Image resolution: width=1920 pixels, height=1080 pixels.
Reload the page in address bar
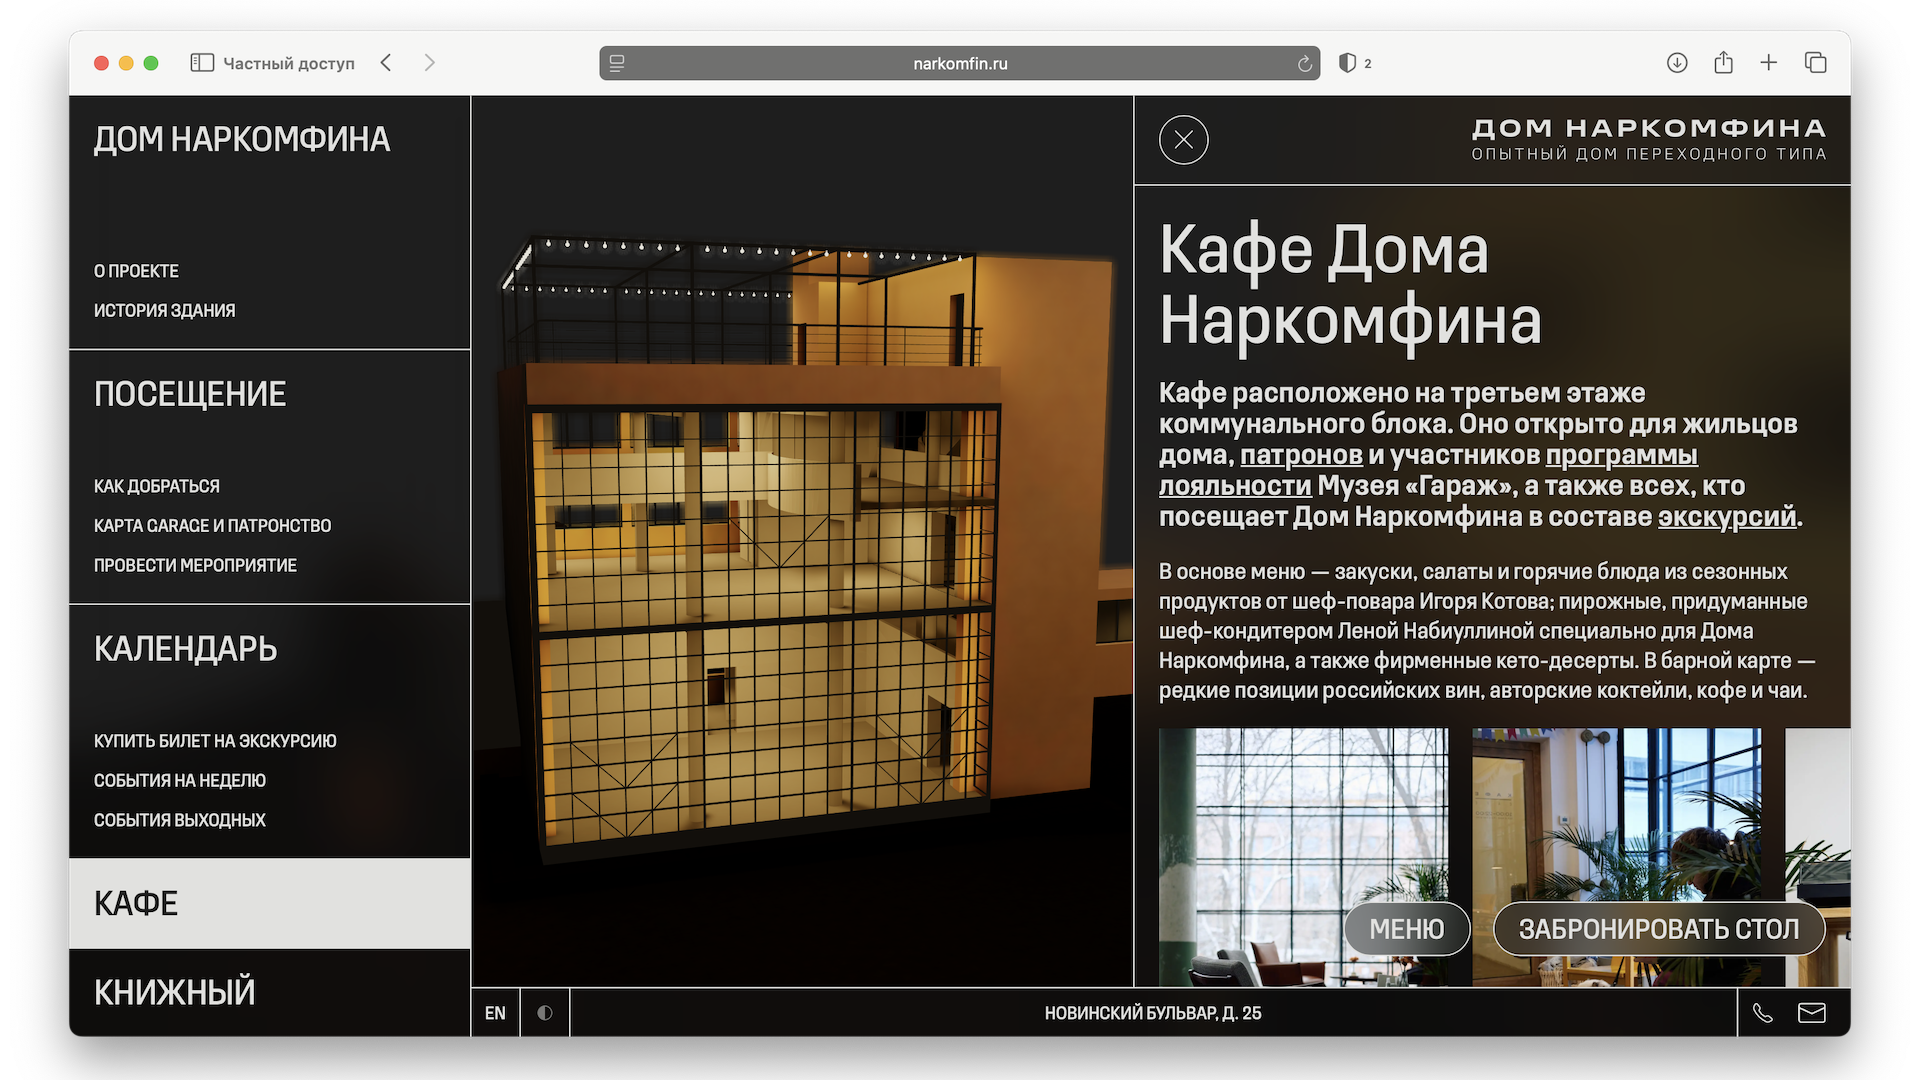[1304, 64]
